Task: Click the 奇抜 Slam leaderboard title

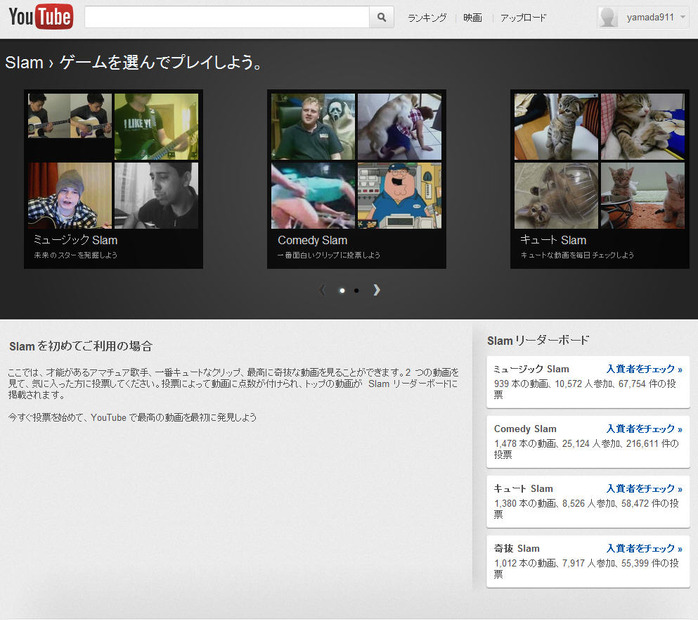Action: [517, 548]
